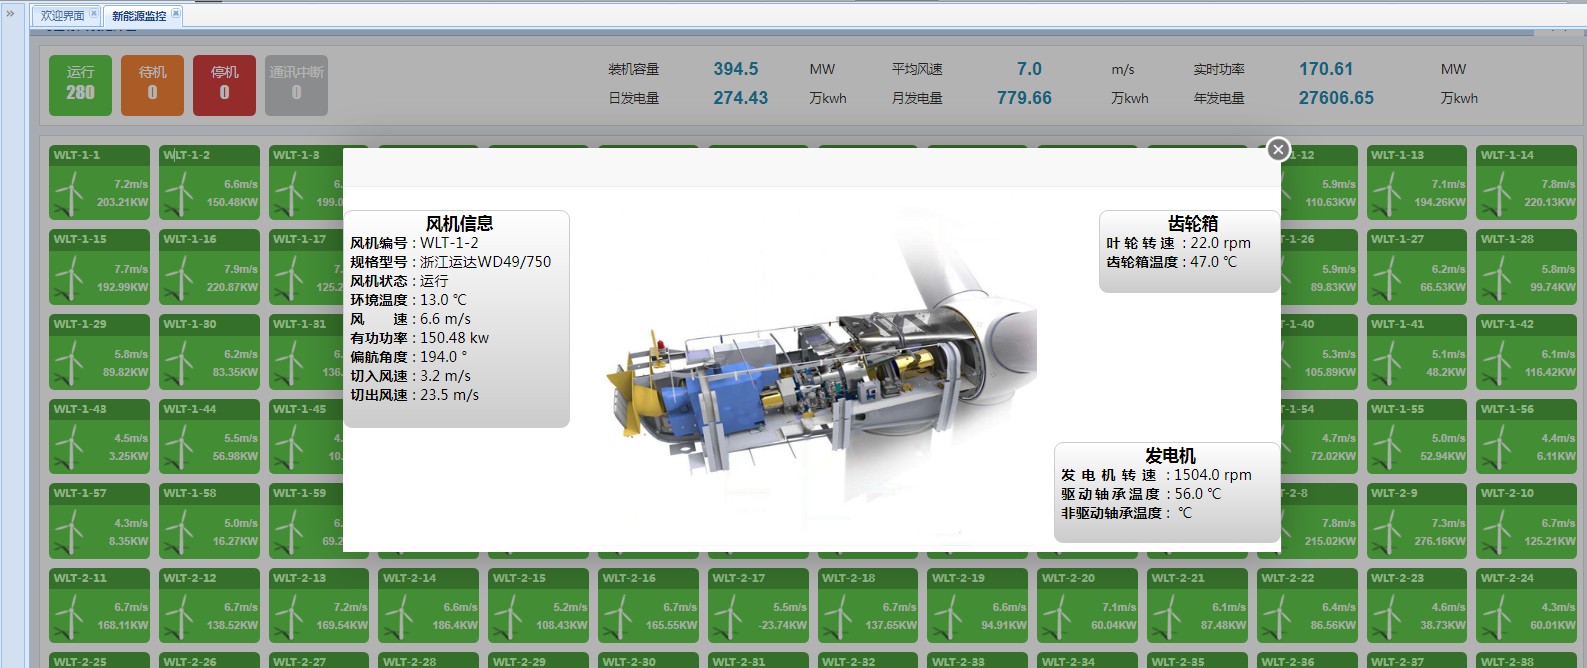Select the WLT-2-19 card title

click(x=959, y=578)
